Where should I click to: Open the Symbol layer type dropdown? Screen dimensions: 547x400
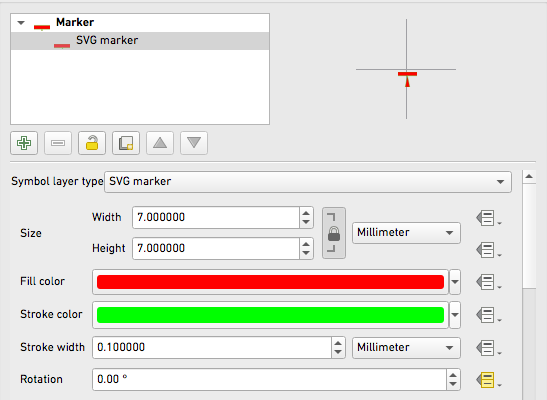(x=308, y=182)
